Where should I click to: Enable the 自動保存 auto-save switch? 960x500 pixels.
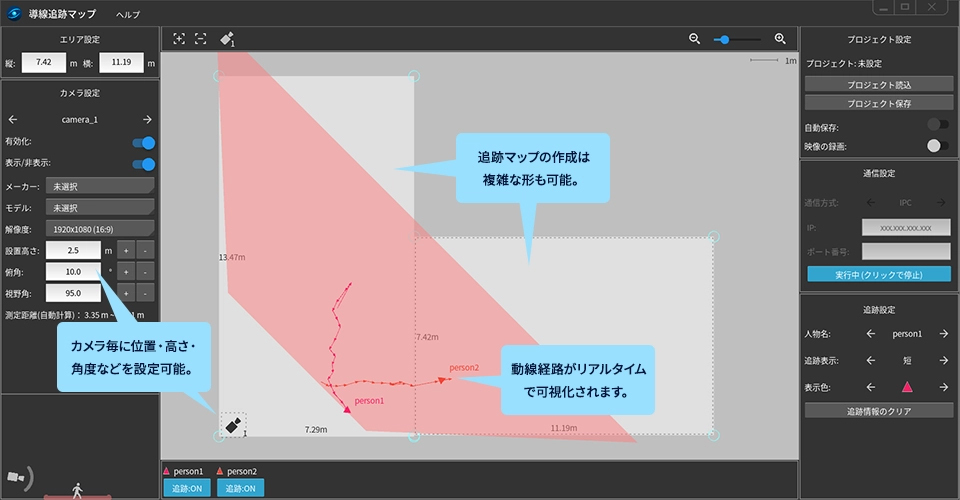point(937,125)
